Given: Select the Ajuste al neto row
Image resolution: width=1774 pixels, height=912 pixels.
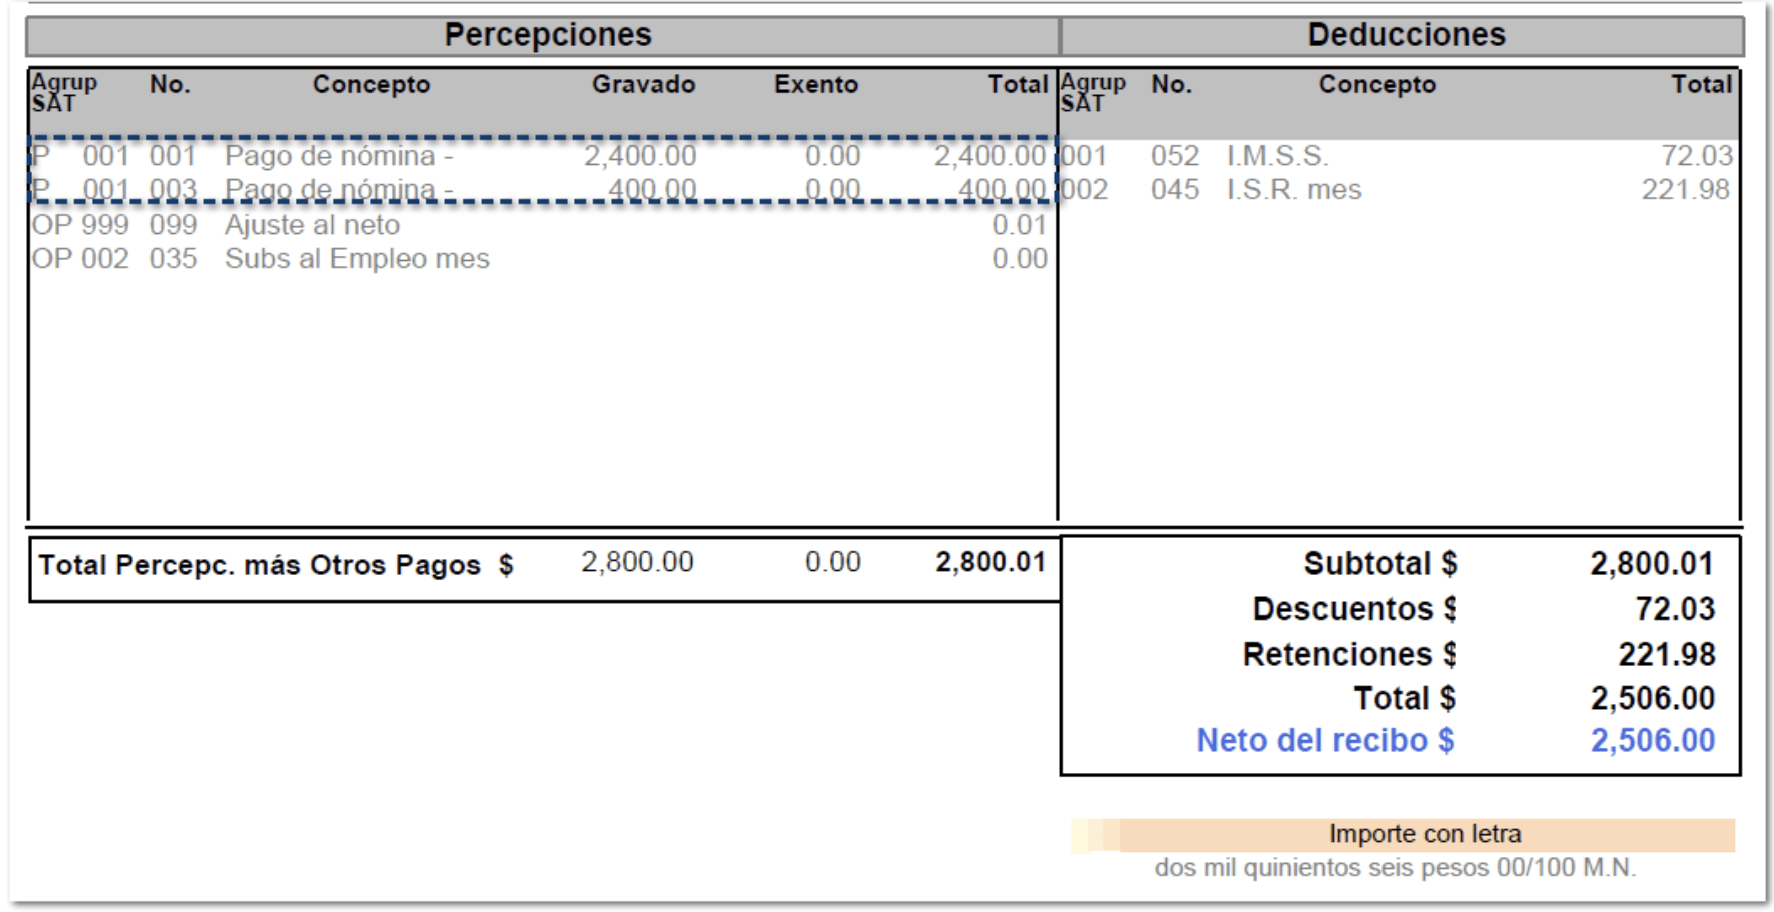Looking at the screenshot, I should [x=312, y=225].
